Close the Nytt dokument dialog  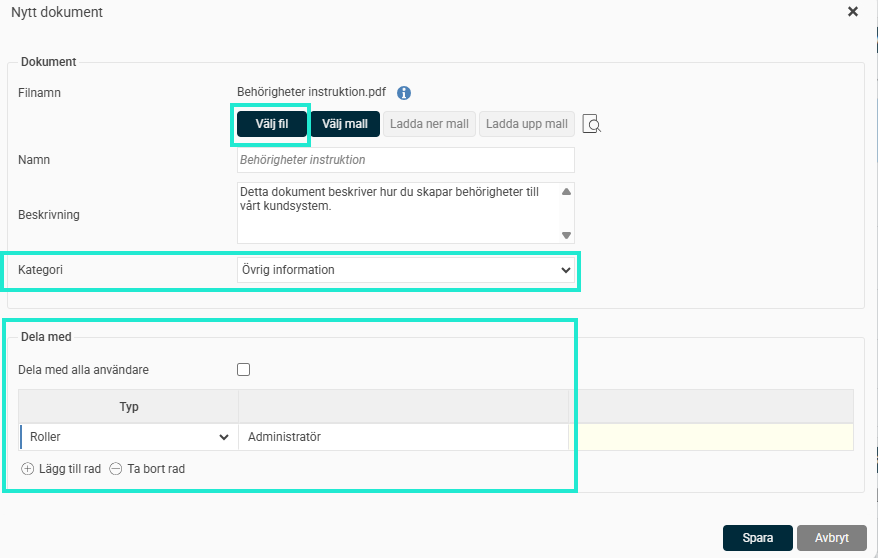[853, 12]
